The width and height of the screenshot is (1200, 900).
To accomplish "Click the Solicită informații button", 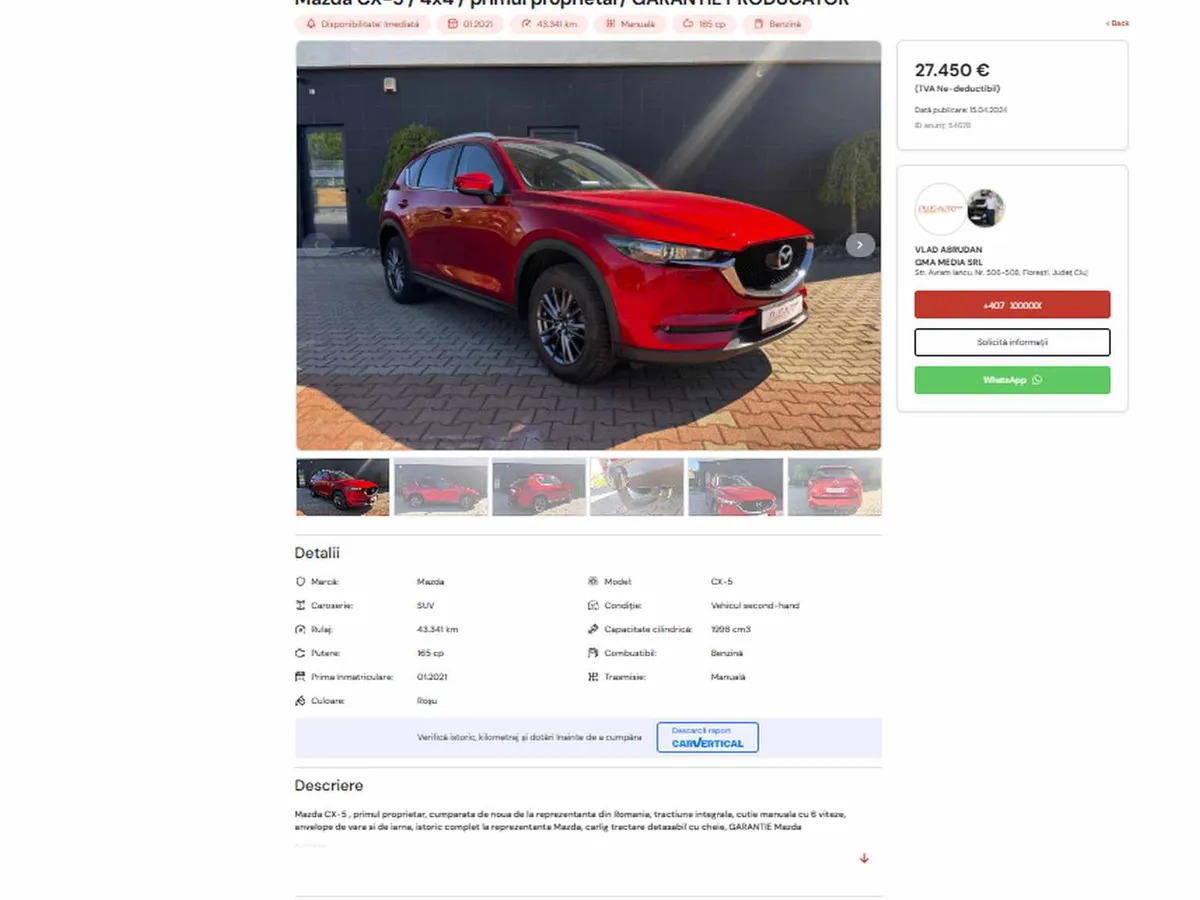I will click(1012, 342).
